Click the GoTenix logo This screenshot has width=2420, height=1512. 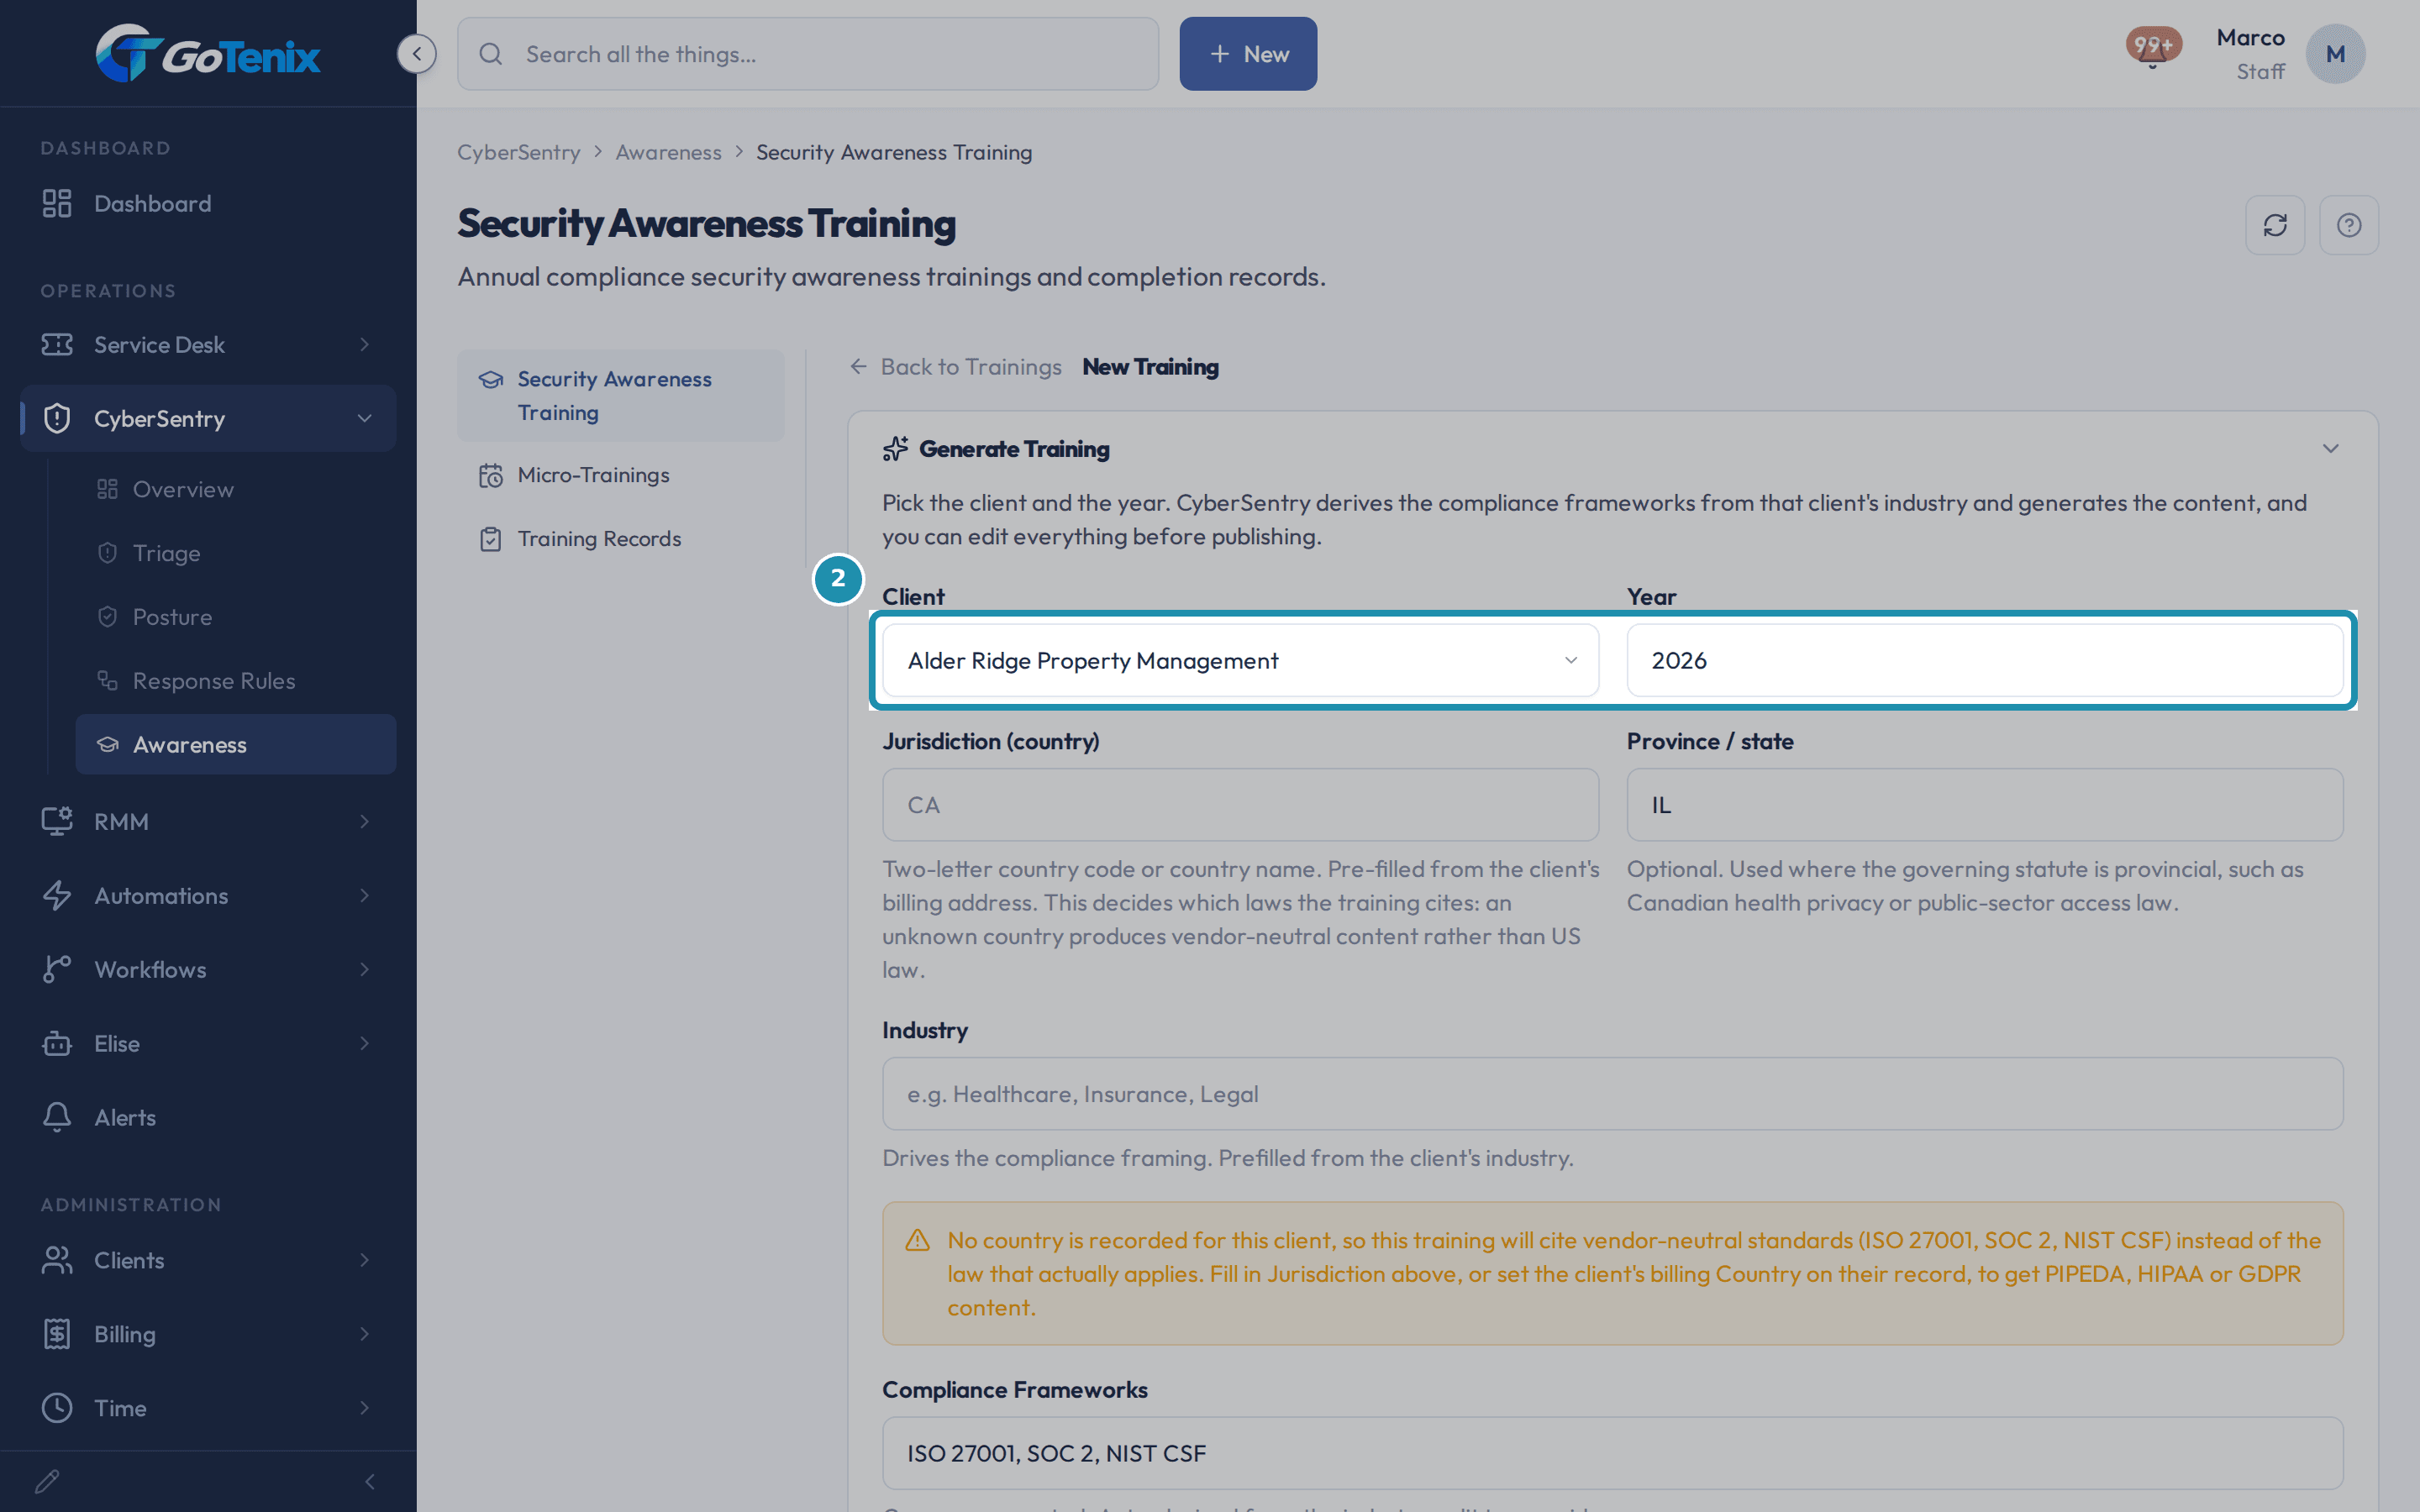(x=208, y=53)
